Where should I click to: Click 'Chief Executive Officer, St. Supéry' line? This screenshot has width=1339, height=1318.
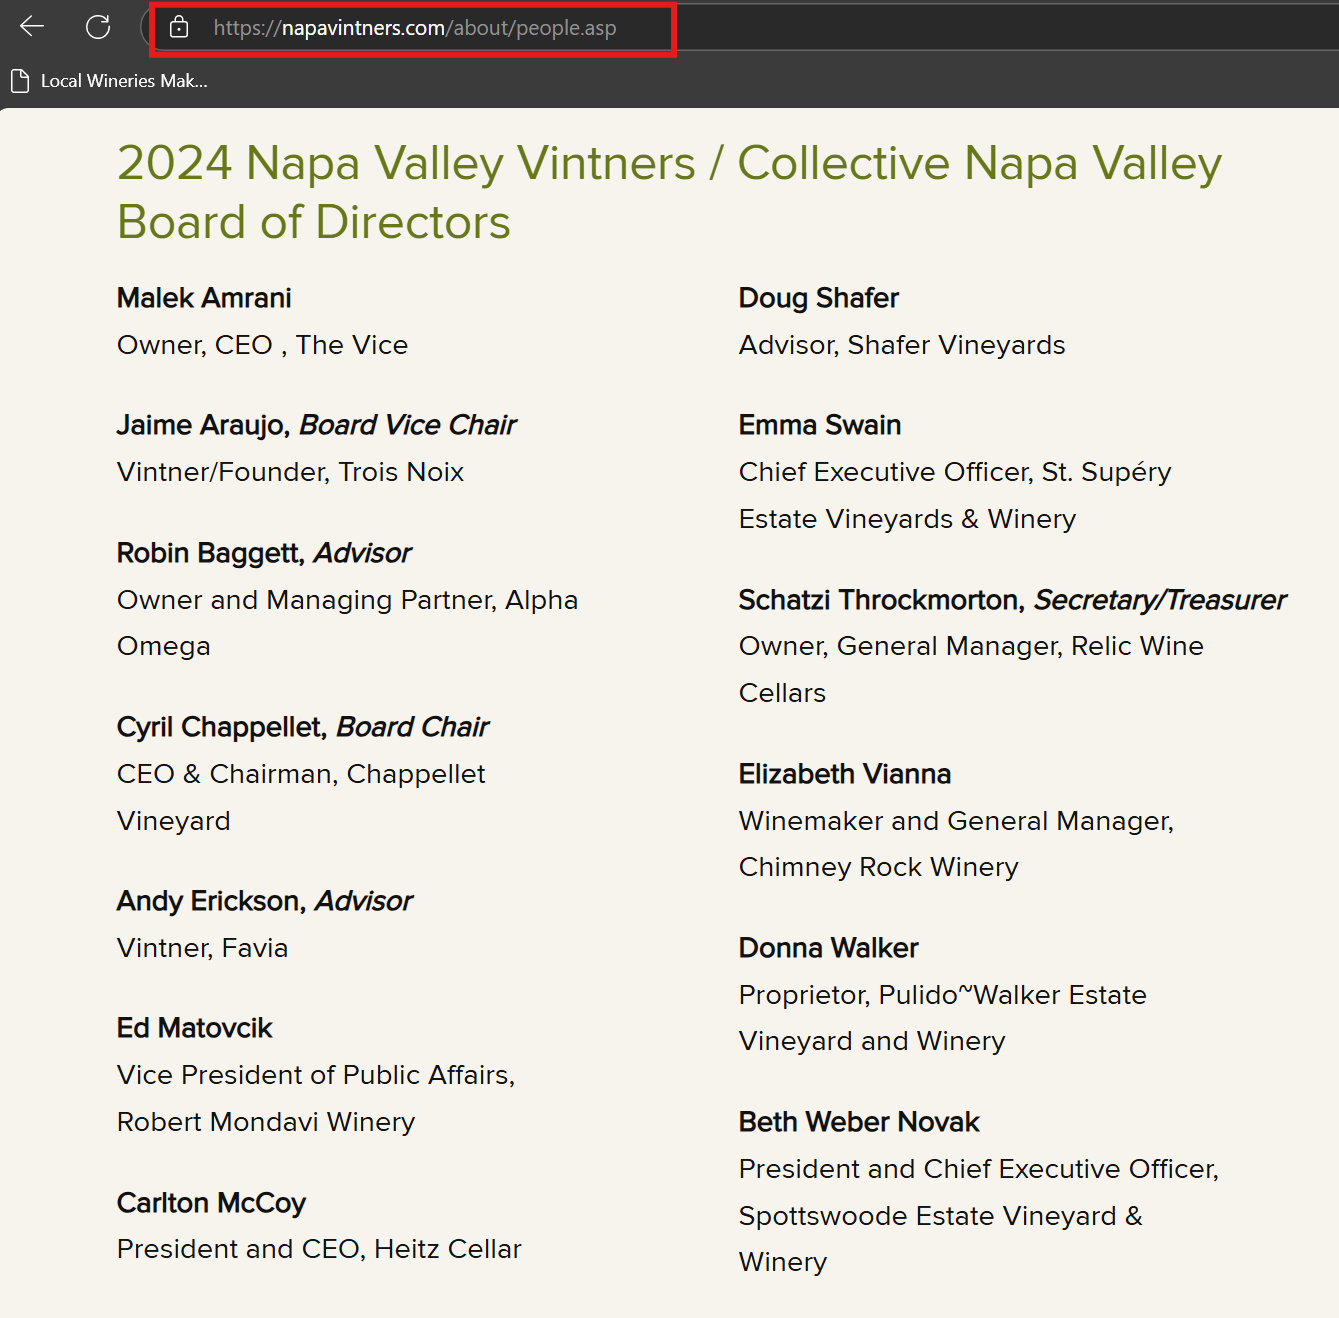(x=955, y=472)
